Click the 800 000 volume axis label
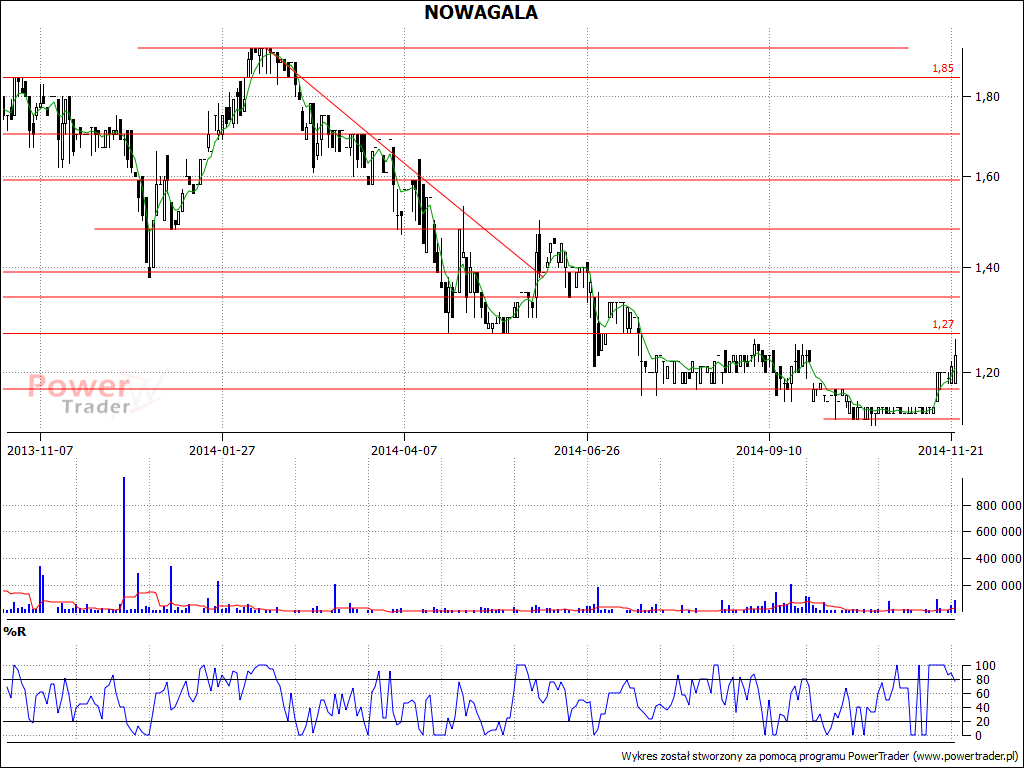Screen dimensions: 1024x768 click(x=999, y=505)
